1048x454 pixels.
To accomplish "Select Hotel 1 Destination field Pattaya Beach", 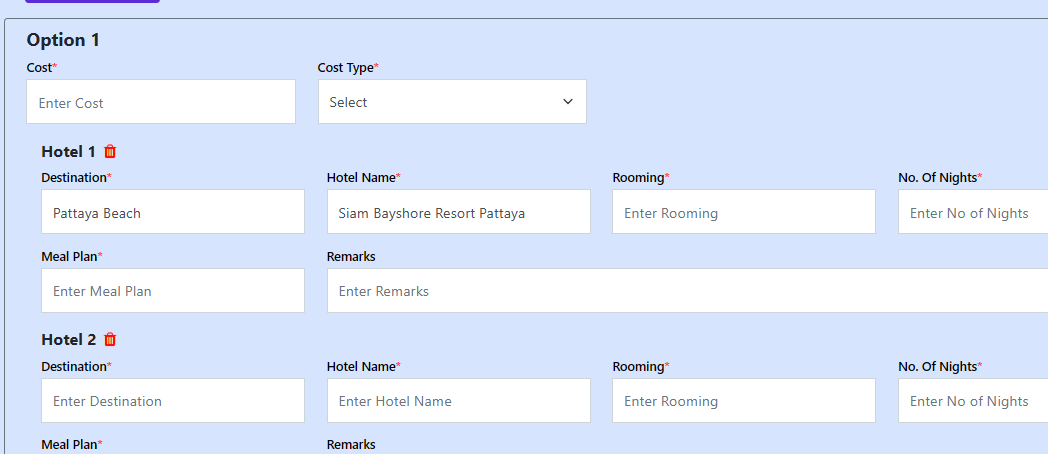I will (173, 212).
